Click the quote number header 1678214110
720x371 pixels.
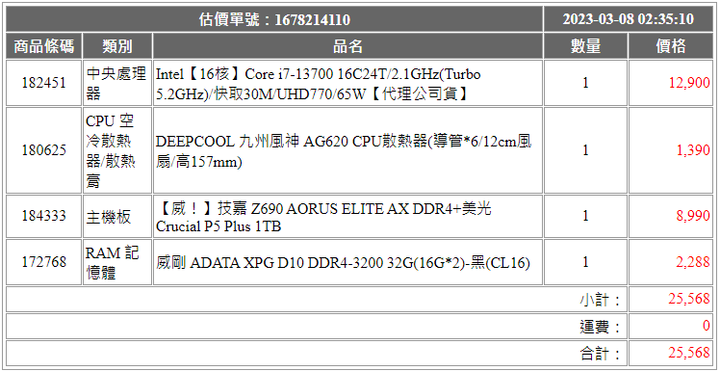click(x=274, y=19)
